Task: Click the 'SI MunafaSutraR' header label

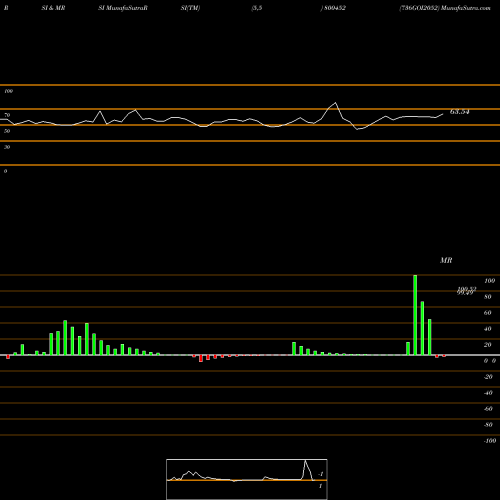Action: click(x=123, y=8)
